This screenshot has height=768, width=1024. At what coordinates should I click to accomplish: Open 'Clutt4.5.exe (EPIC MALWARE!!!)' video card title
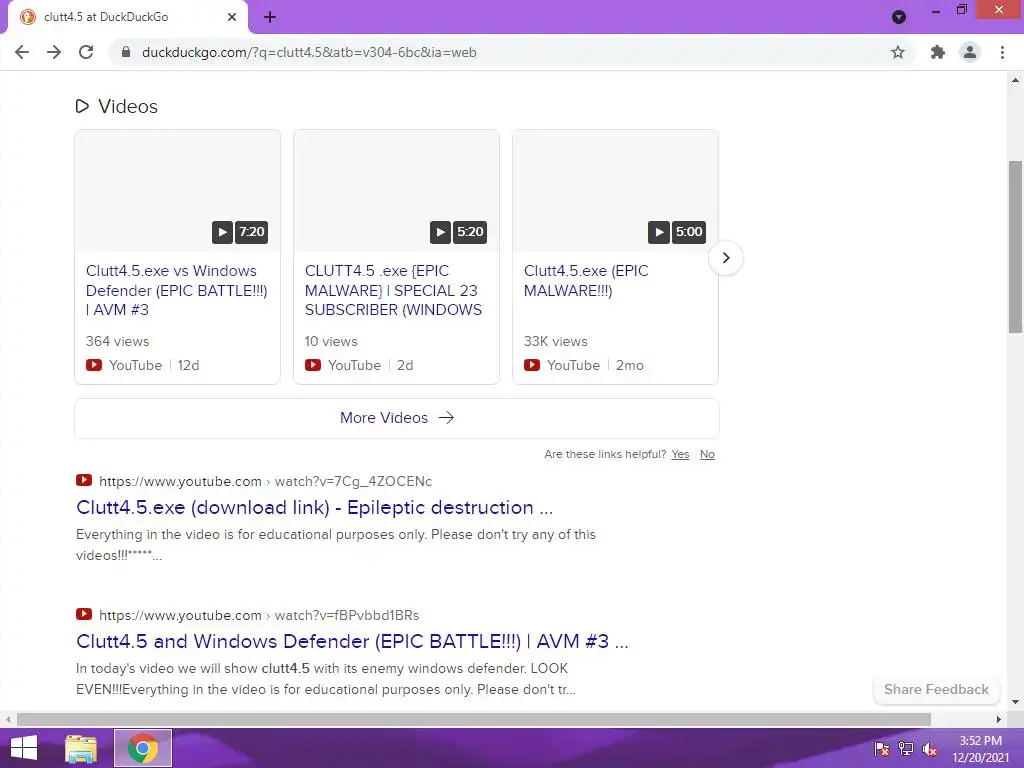[586, 280]
